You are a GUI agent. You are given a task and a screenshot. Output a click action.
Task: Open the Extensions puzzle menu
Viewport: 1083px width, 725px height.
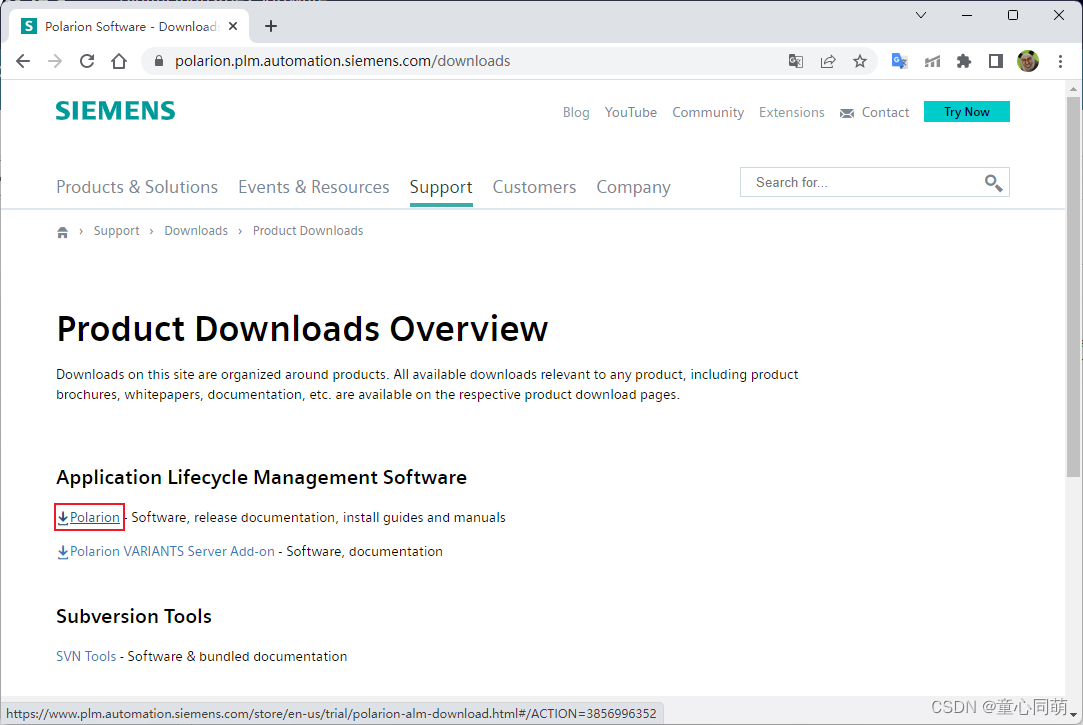pyautogui.click(x=964, y=61)
